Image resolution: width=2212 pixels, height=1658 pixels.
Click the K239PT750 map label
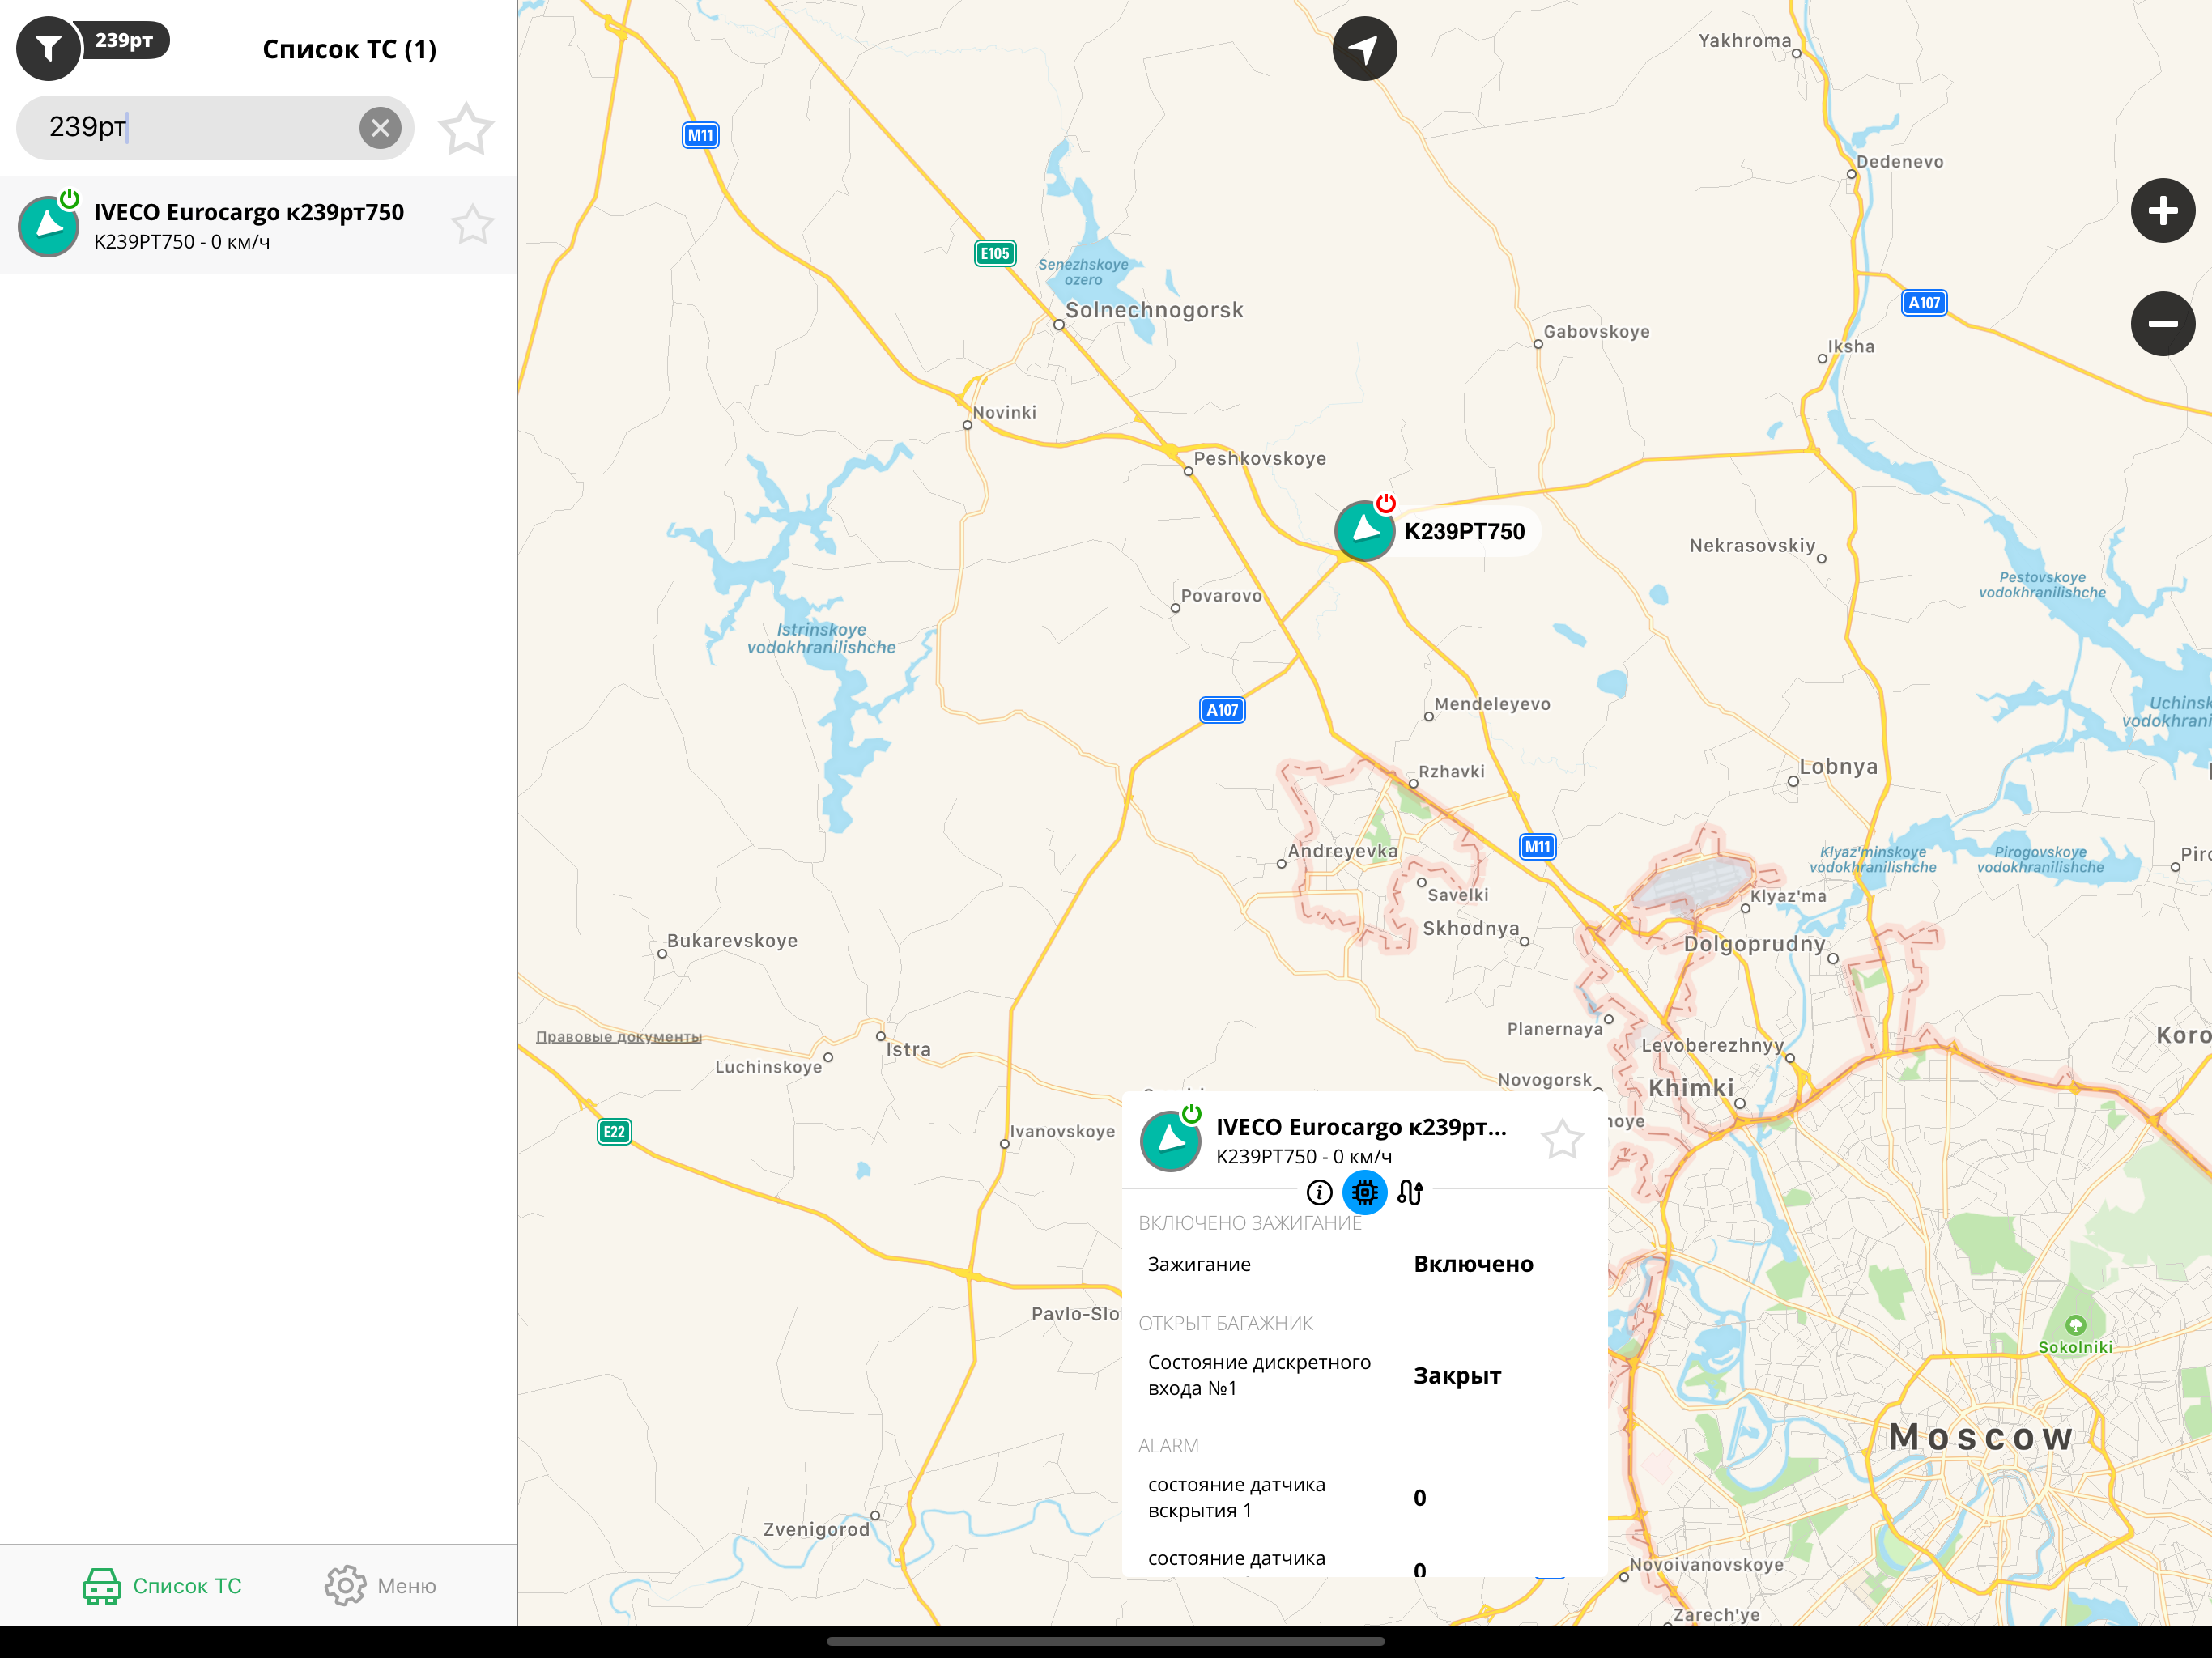point(1464,531)
